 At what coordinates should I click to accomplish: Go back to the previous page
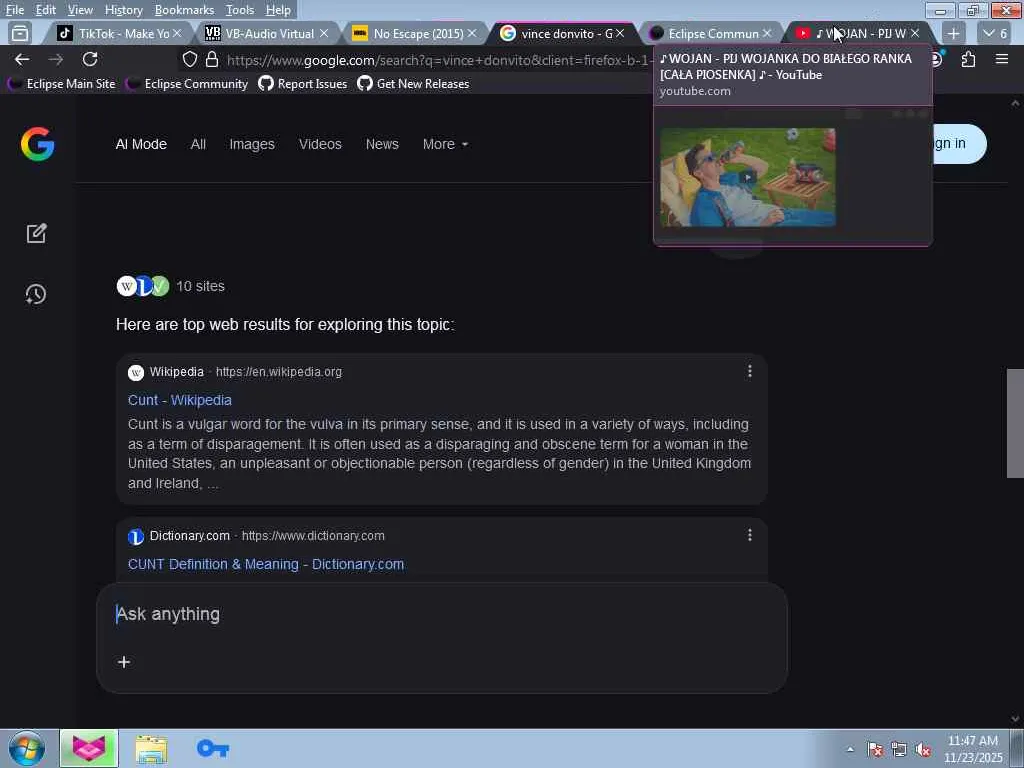point(22,59)
